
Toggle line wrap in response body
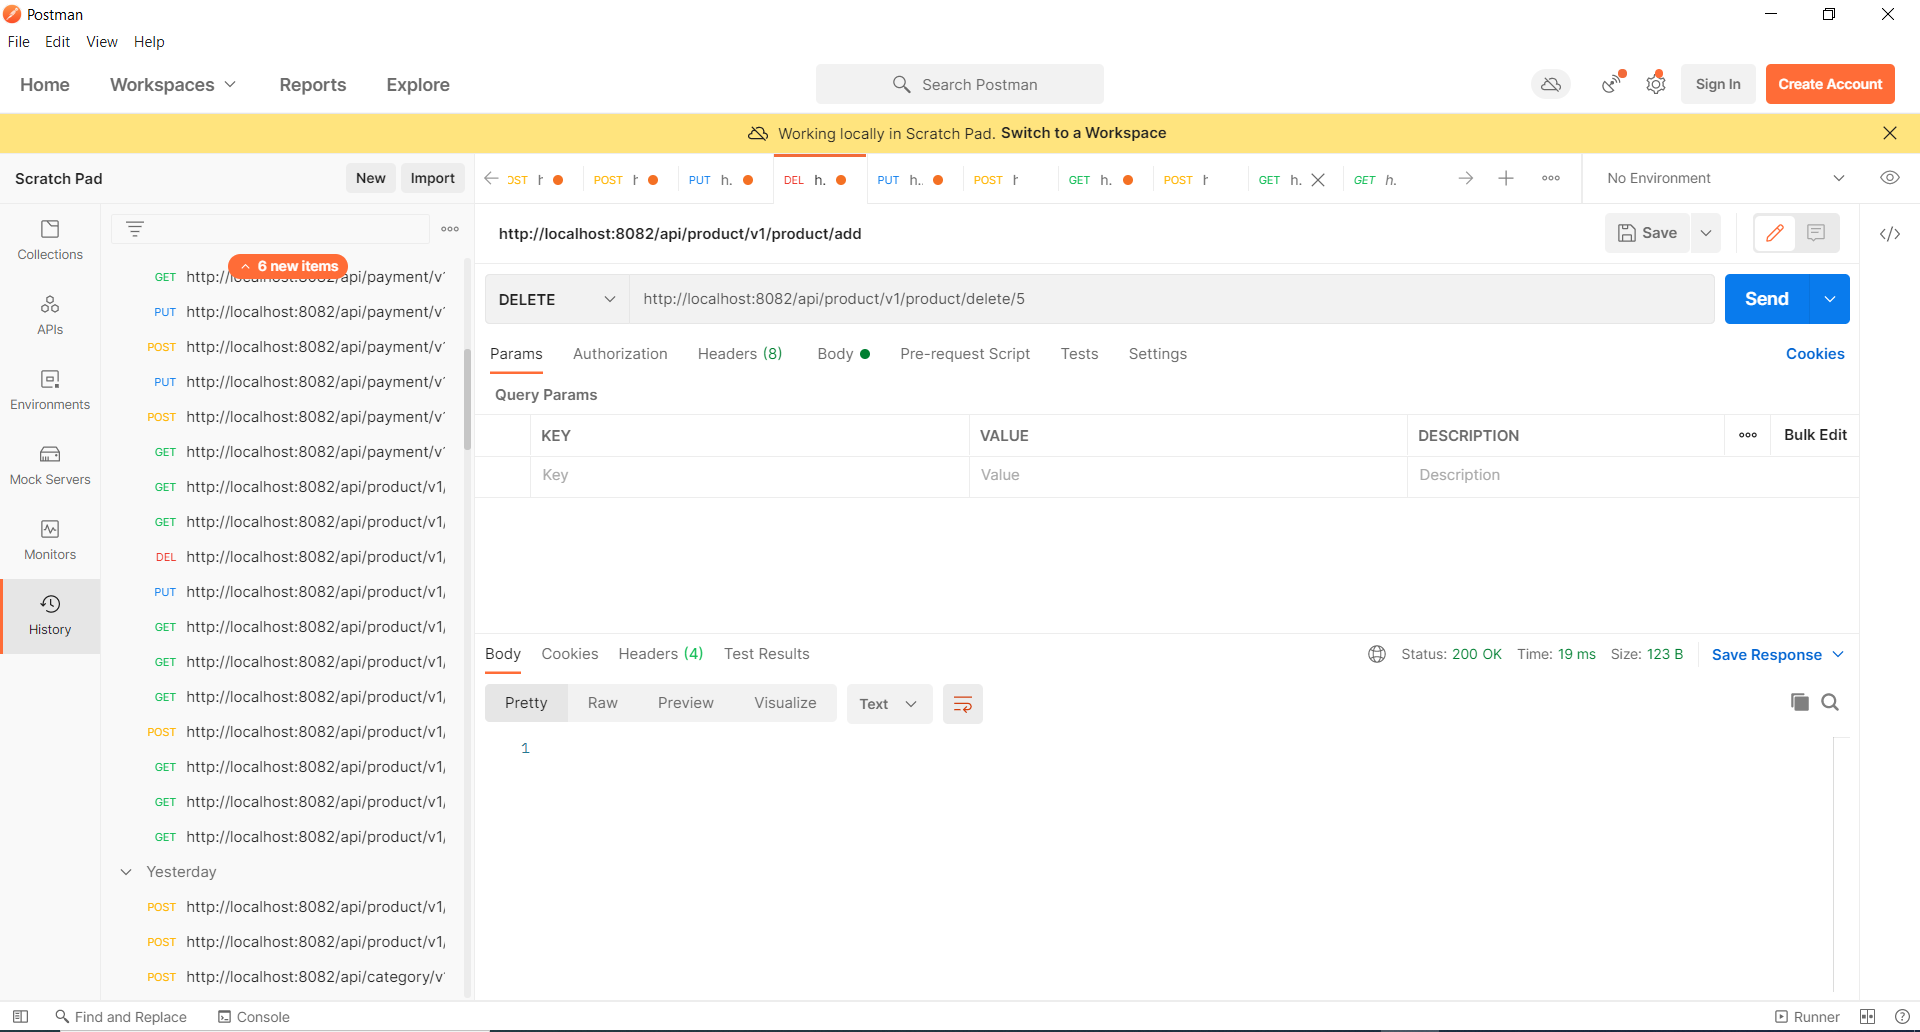pyautogui.click(x=962, y=704)
